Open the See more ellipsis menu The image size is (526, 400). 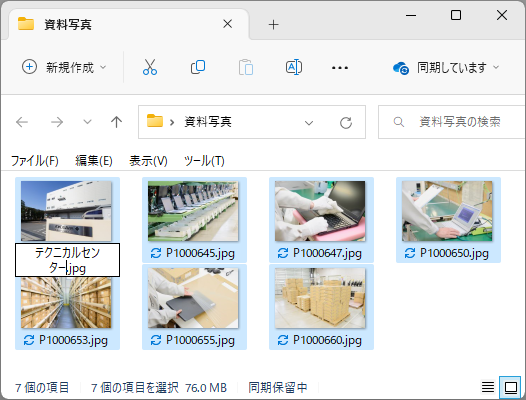coord(340,68)
